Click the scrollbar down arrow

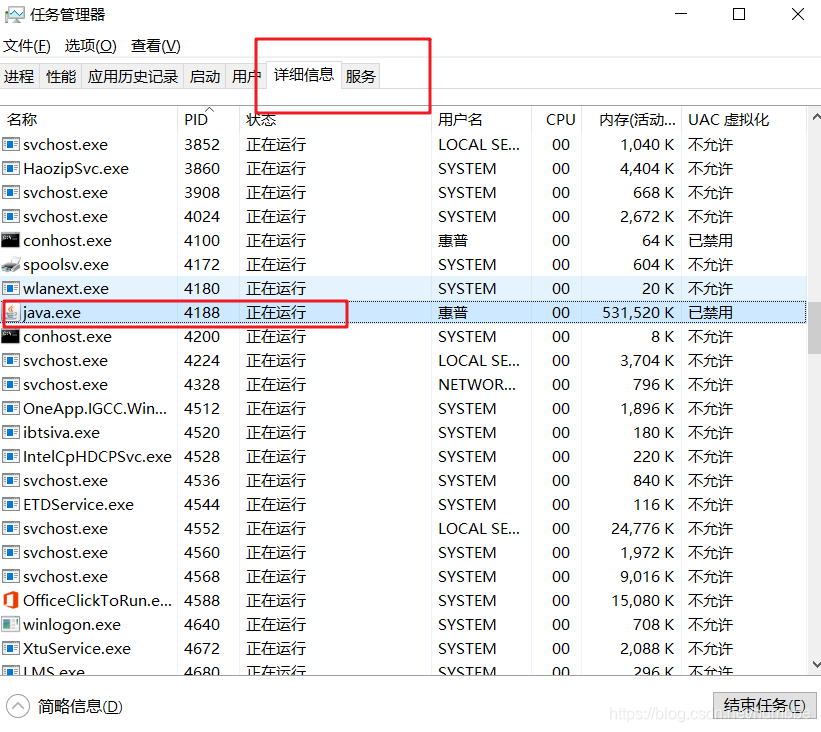point(815,664)
